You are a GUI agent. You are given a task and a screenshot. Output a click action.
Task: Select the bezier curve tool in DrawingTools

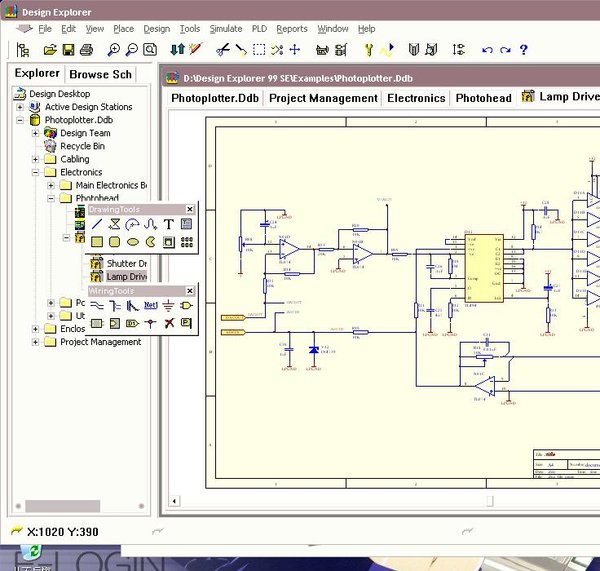click(x=151, y=224)
